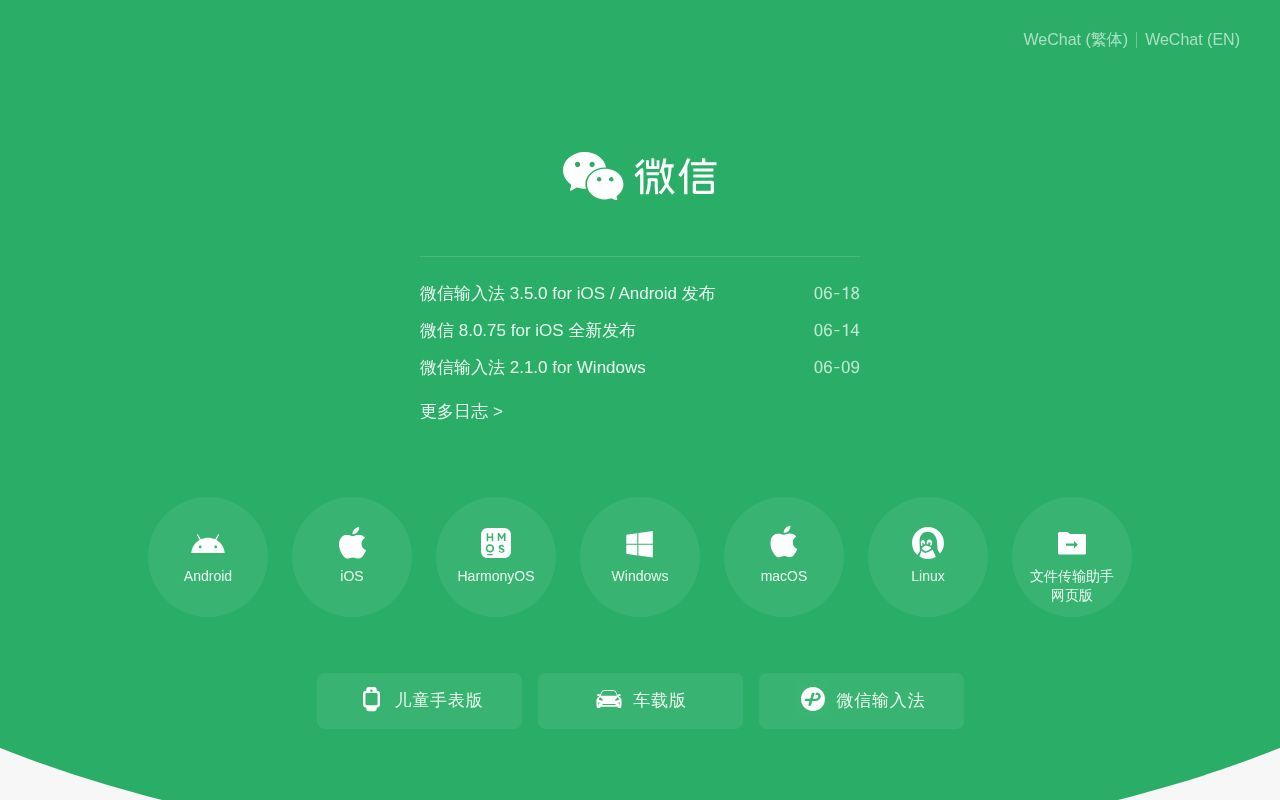Open the Linux penguin icon
This screenshot has height=800, width=1280.
point(928,543)
